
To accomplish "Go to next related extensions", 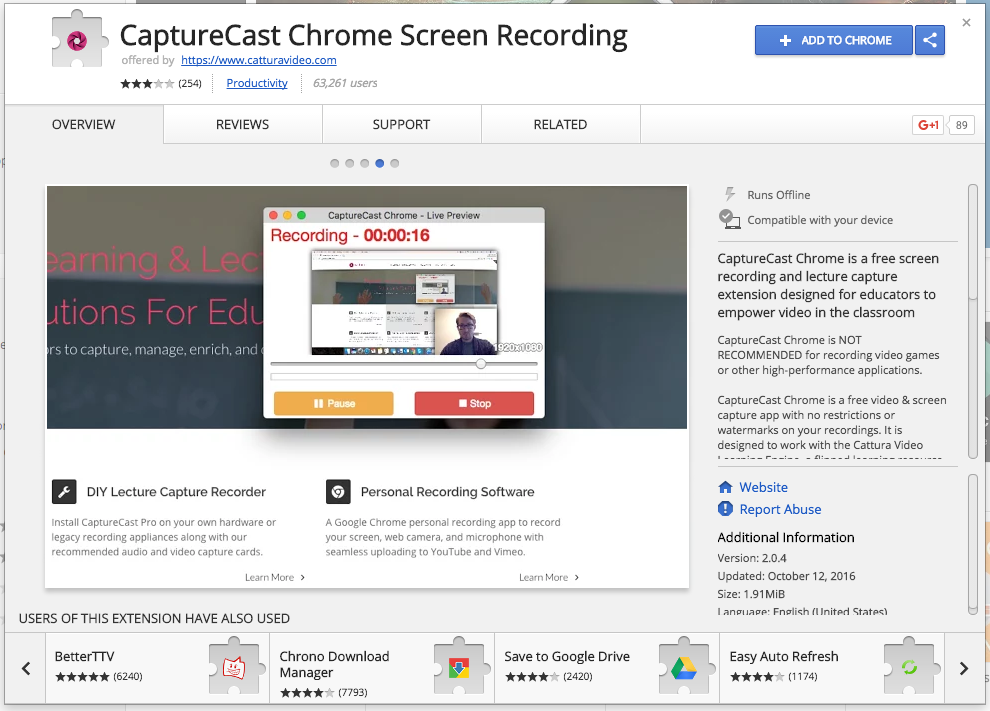I will tap(963, 668).
